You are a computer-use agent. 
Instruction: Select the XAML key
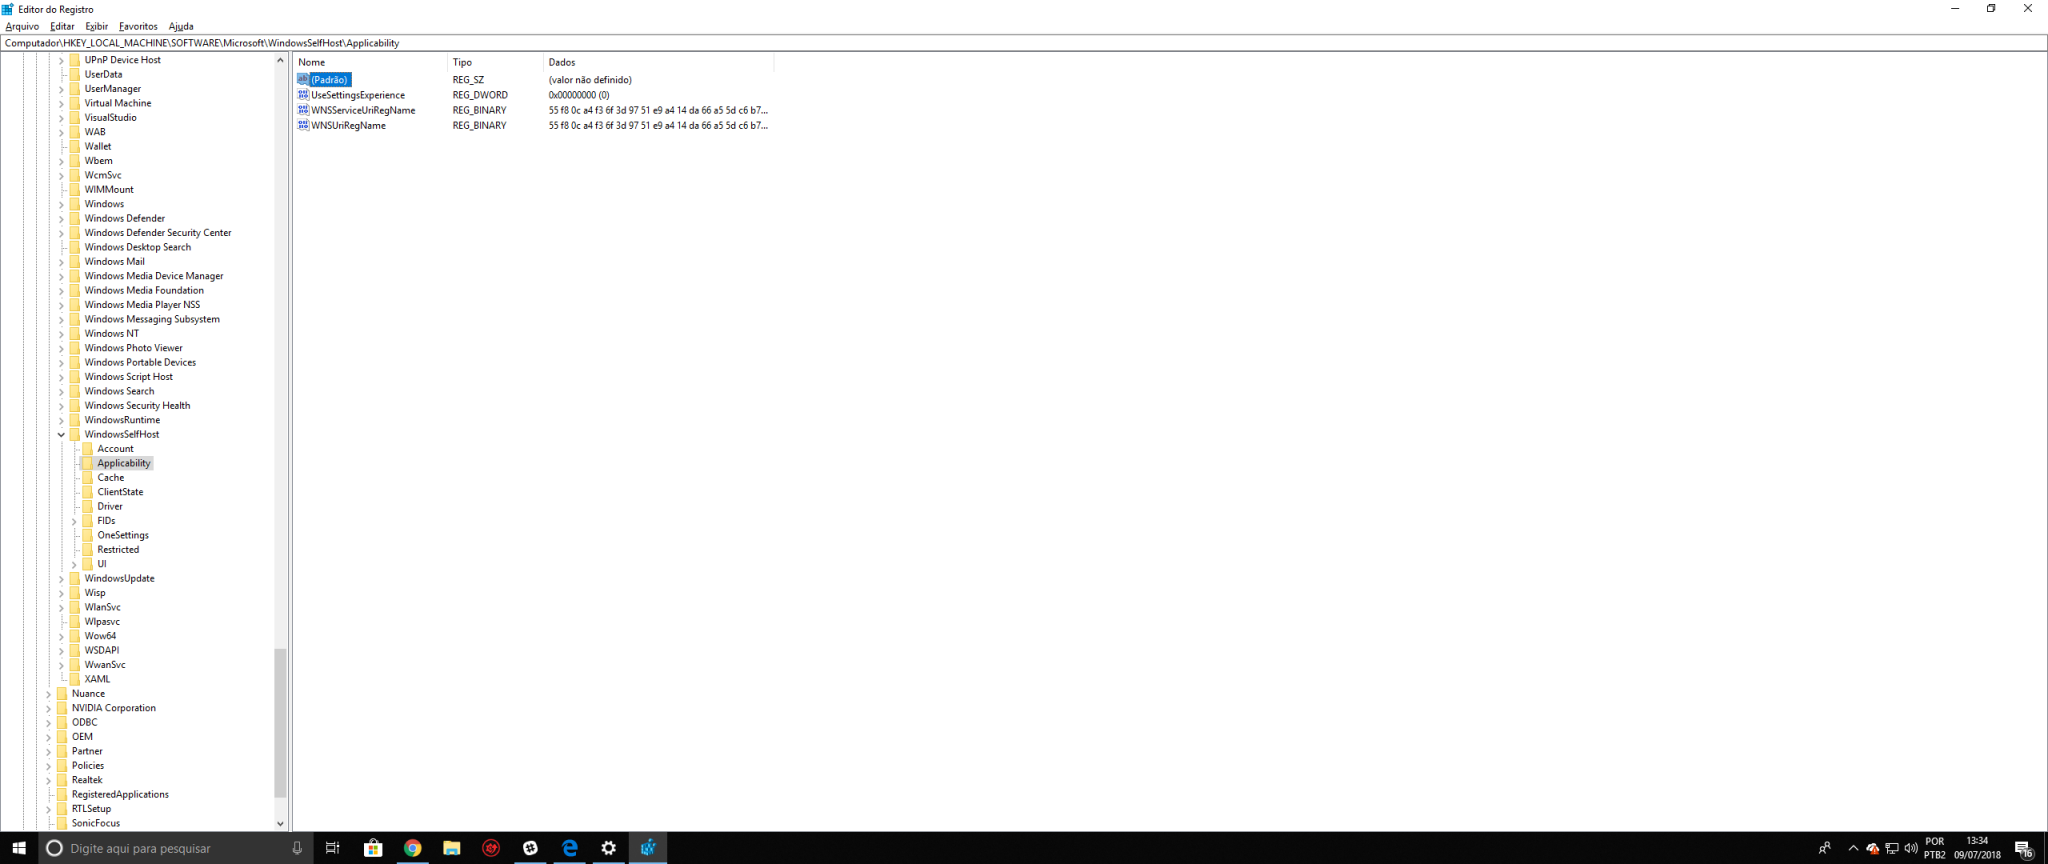(x=97, y=679)
